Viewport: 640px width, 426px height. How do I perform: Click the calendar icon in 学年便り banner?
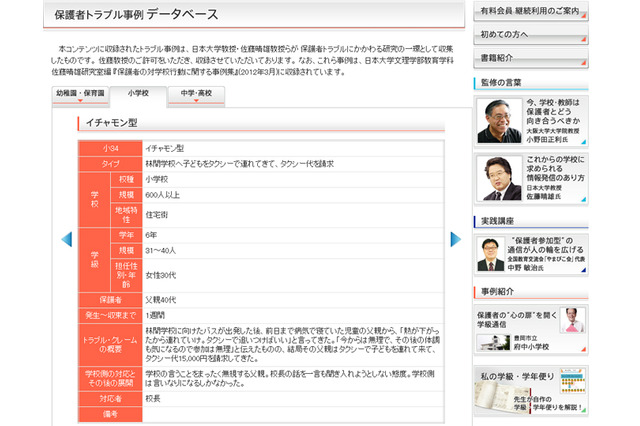point(573,380)
